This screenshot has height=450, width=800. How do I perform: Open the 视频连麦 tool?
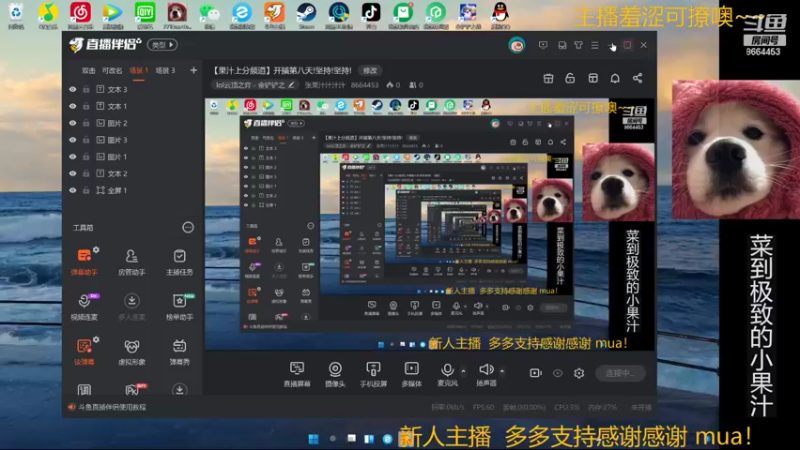pos(84,307)
